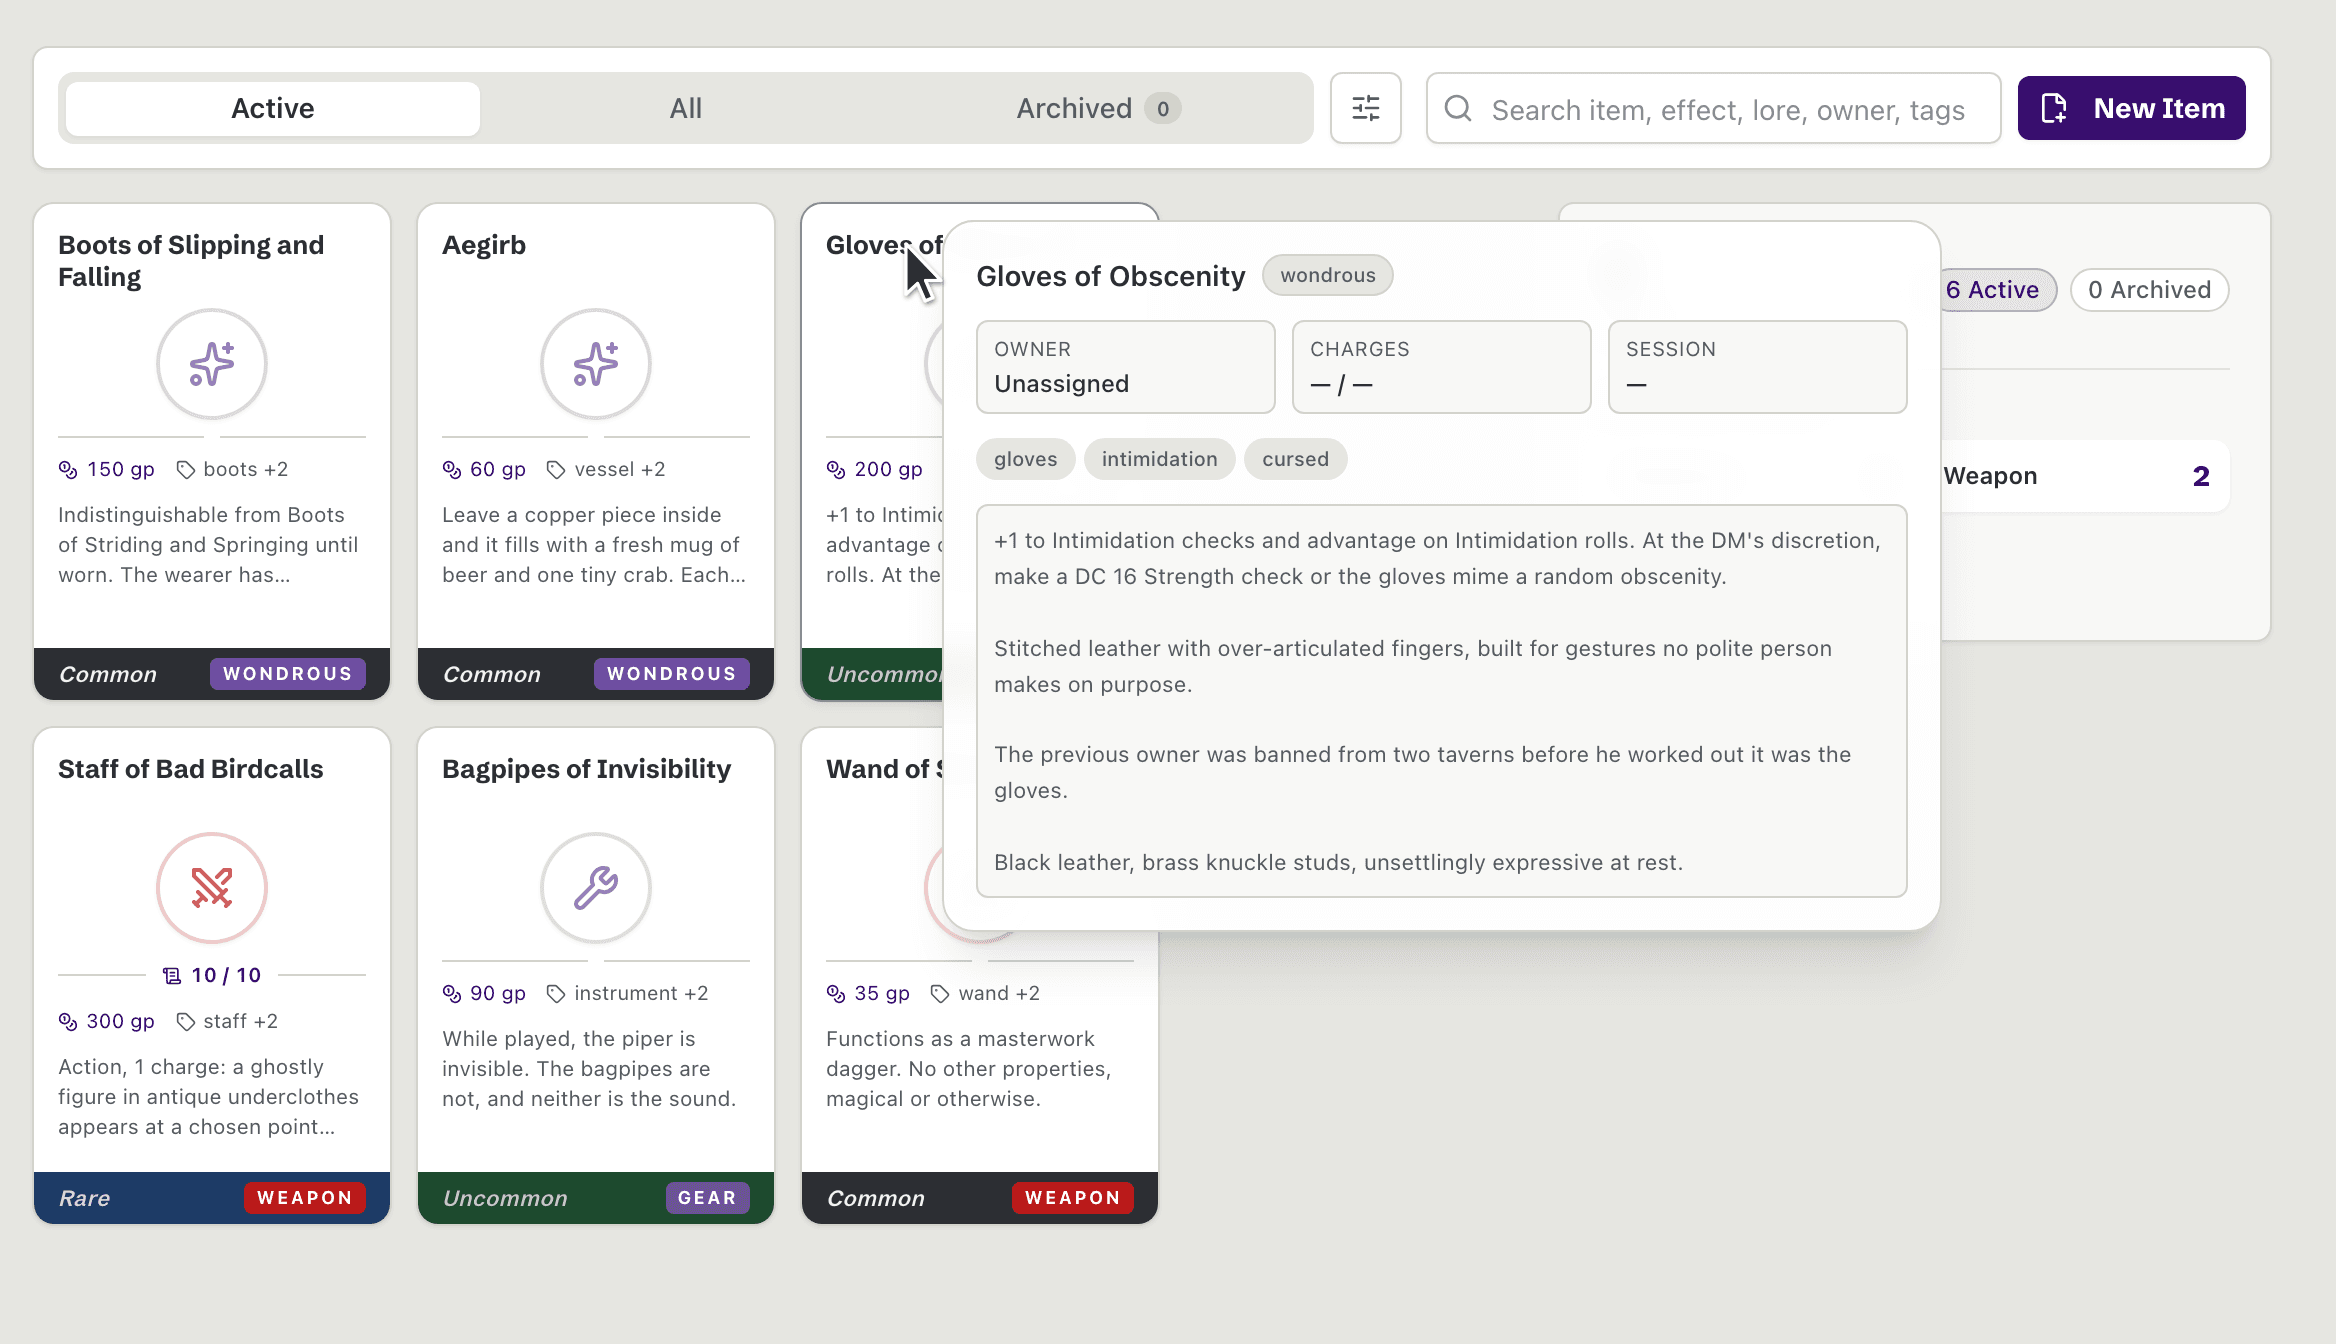Switch to the Active tab
Image resolution: width=2336 pixels, height=1344 pixels.
(x=273, y=108)
